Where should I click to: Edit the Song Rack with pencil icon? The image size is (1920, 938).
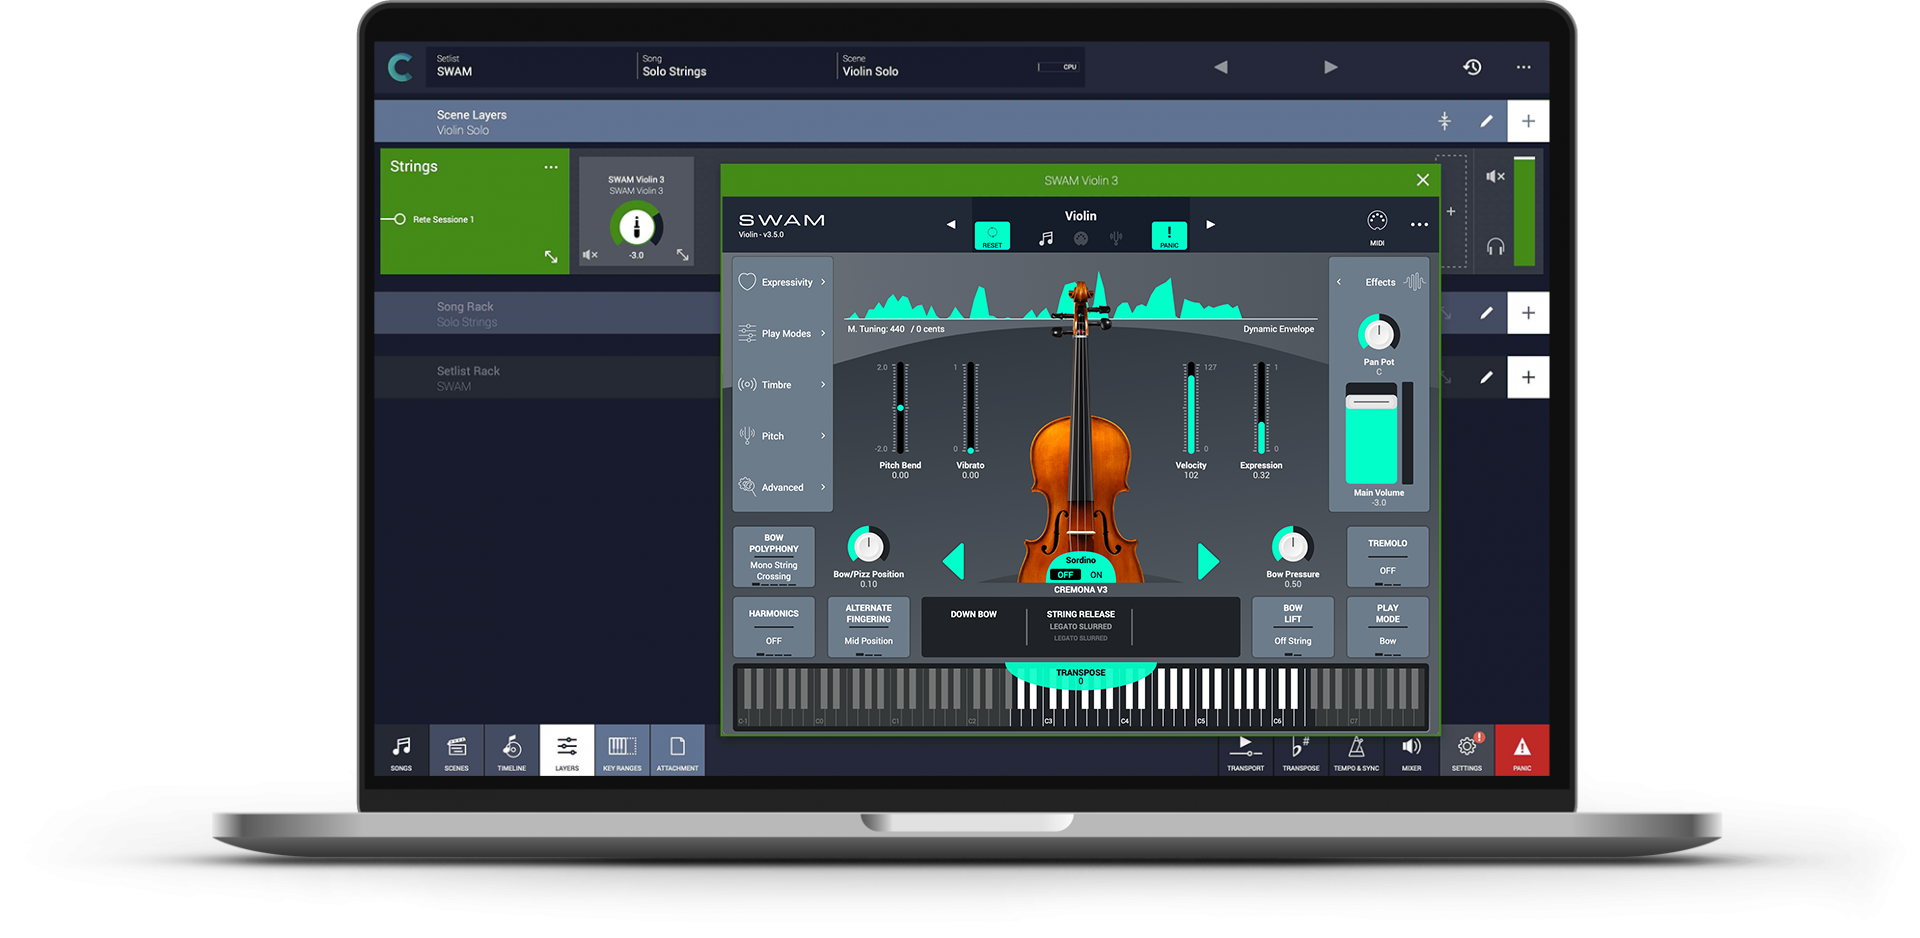(1486, 313)
